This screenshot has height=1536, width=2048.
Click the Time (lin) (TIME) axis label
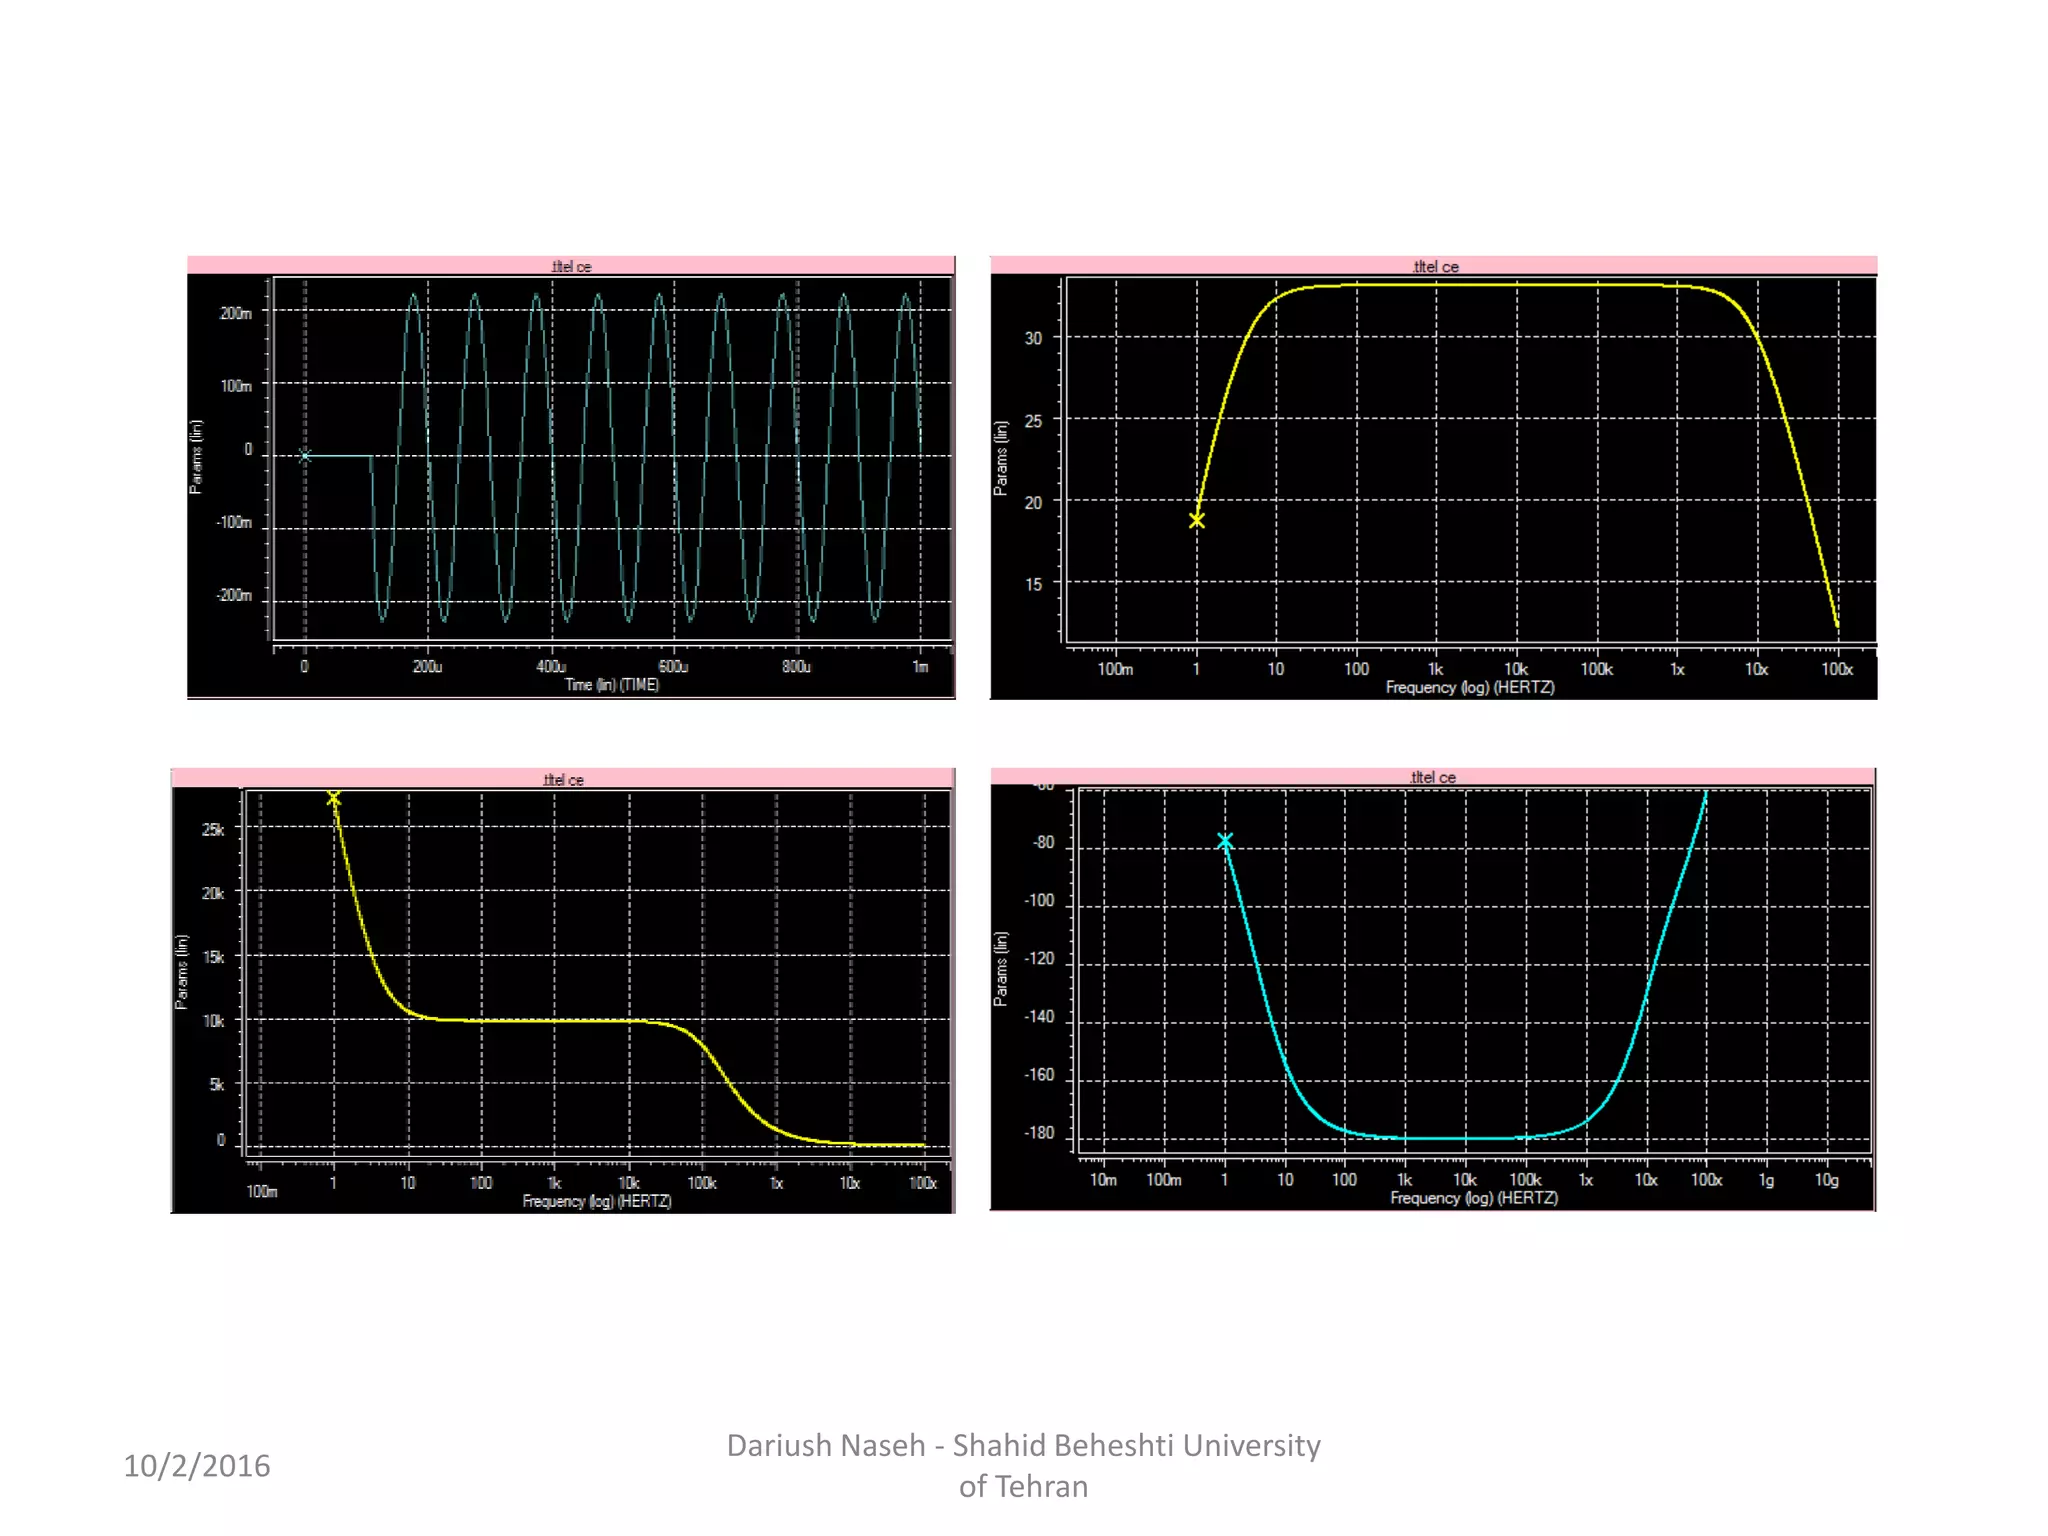(x=612, y=685)
